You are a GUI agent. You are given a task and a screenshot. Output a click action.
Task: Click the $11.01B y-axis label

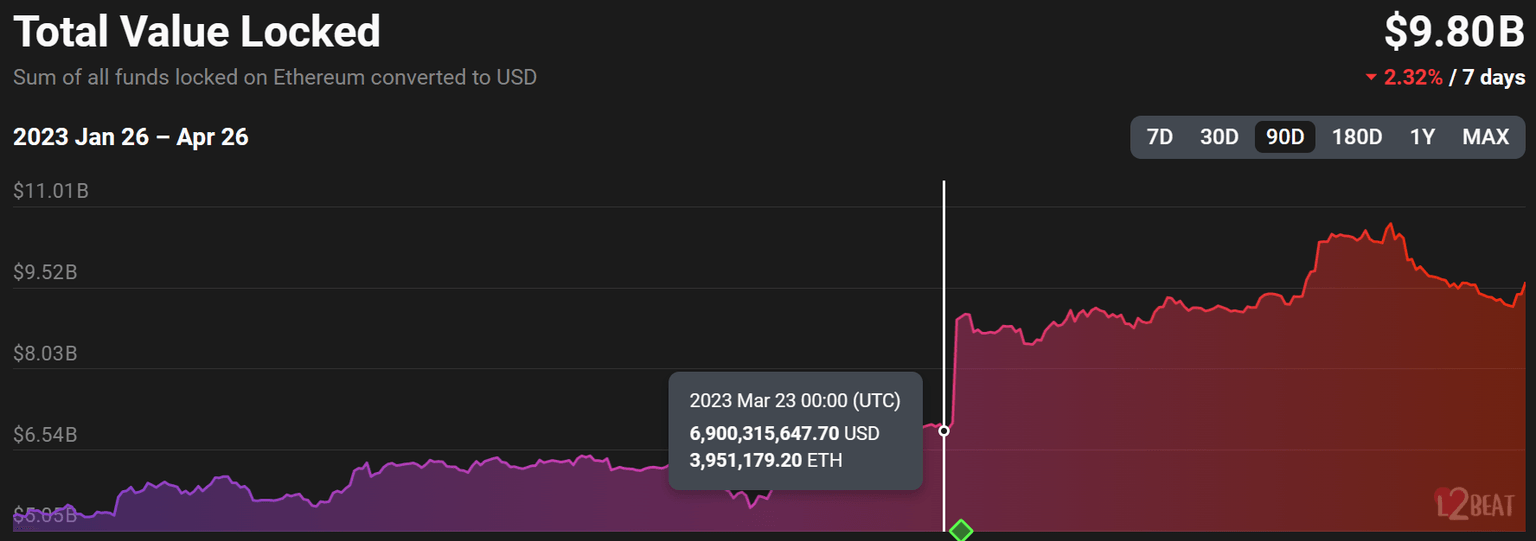coord(51,190)
